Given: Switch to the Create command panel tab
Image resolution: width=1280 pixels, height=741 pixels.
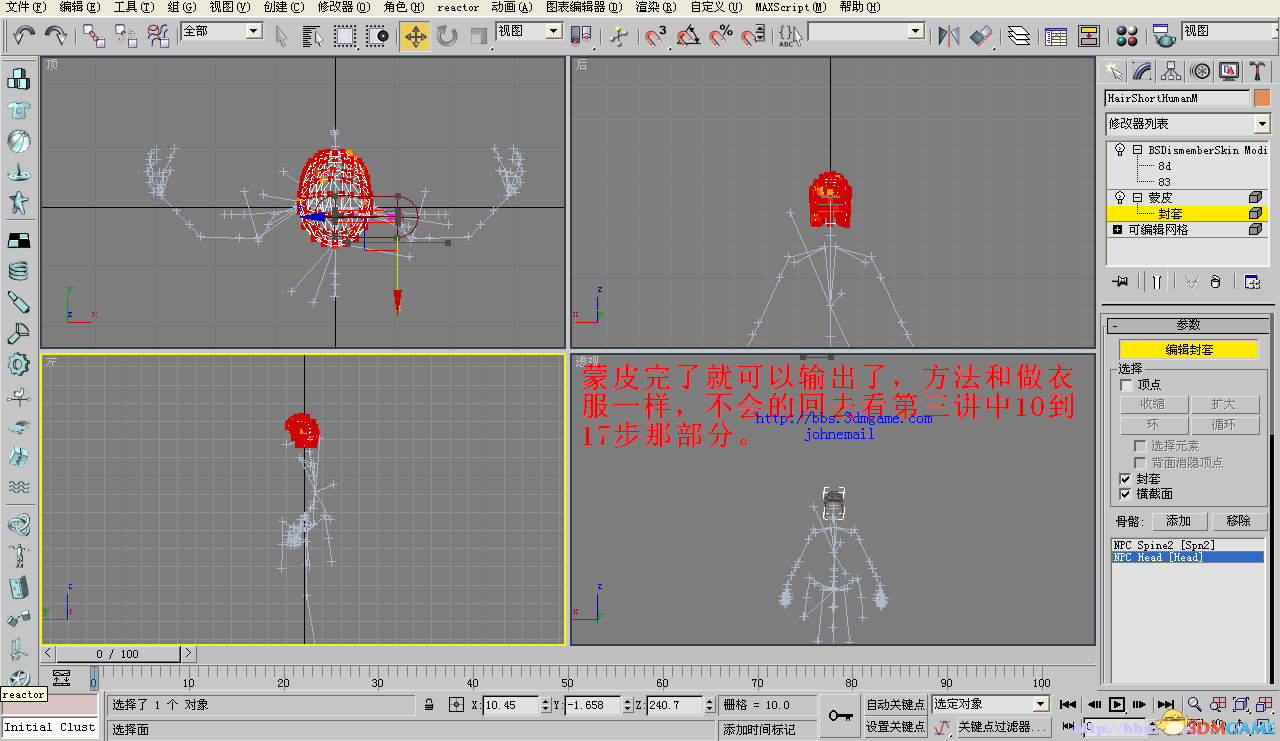Looking at the screenshot, I should tap(1113, 71).
